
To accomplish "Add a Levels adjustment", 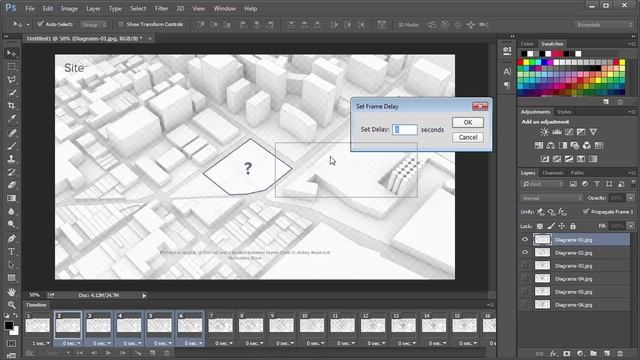I will (x=557, y=132).
